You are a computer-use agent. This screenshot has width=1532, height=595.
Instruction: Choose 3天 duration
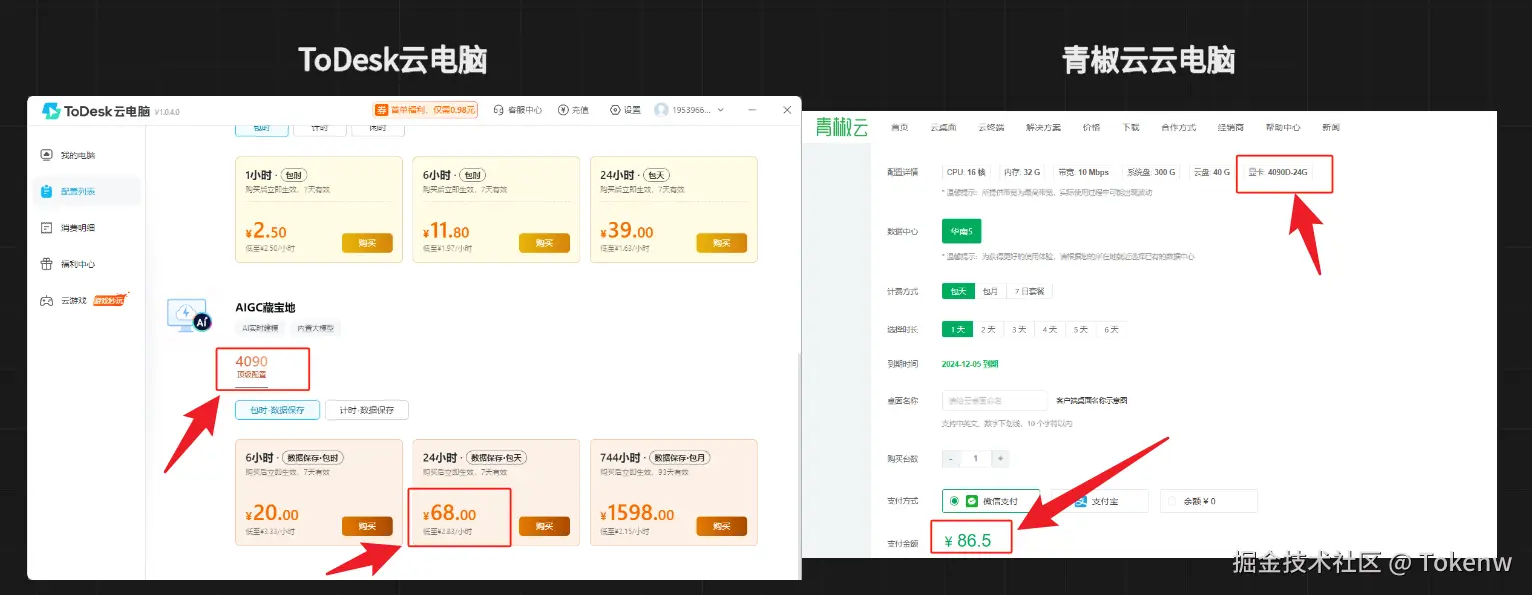point(1019,329)
